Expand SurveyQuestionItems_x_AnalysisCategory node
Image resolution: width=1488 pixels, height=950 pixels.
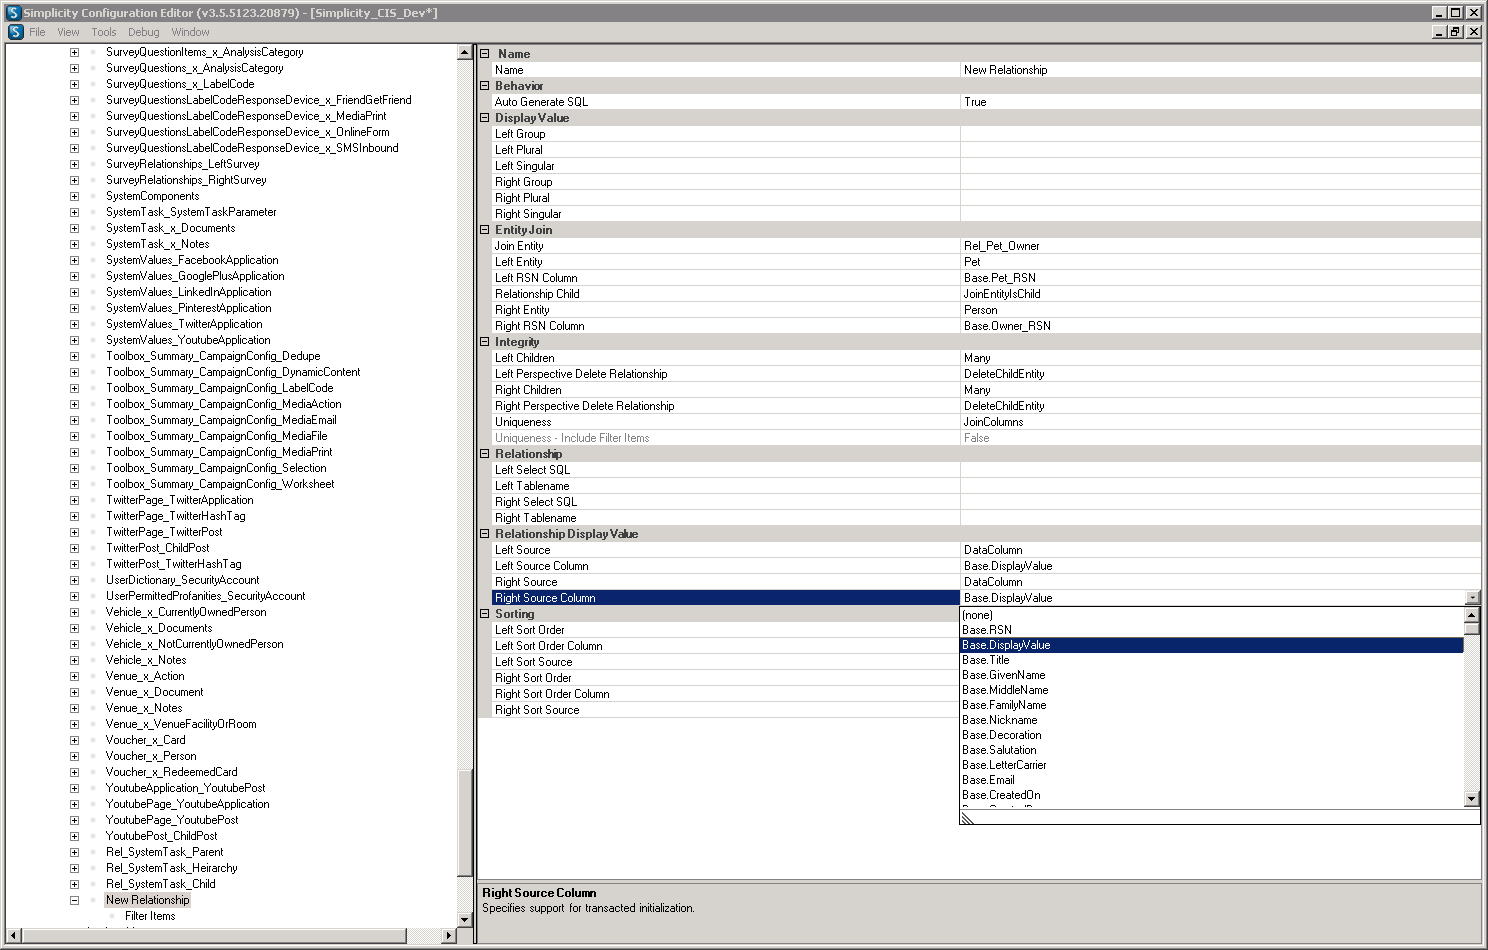point(74,52)
